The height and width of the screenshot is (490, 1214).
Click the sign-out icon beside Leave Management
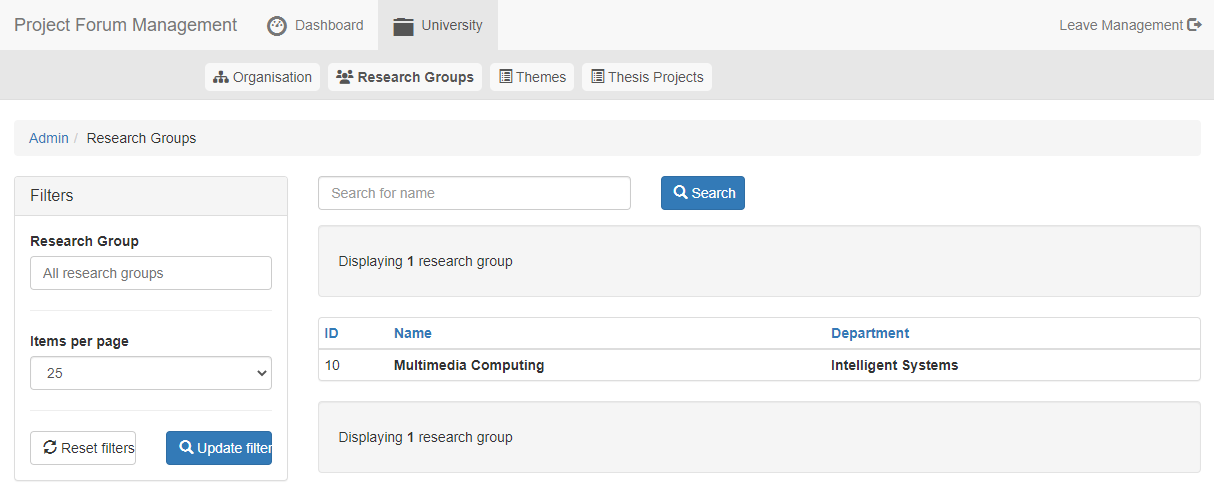click(1194, 25)
